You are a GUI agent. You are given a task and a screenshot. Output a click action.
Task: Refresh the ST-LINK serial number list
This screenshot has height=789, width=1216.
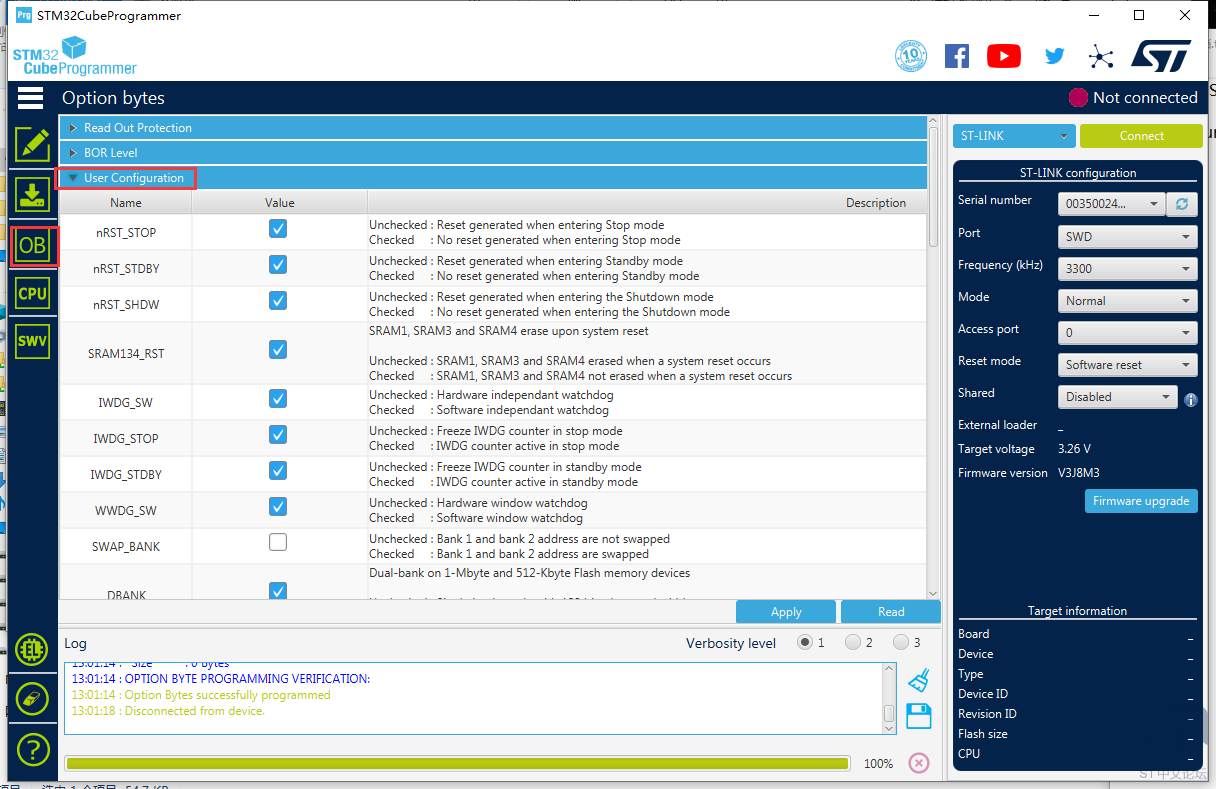click(1182, 204)
